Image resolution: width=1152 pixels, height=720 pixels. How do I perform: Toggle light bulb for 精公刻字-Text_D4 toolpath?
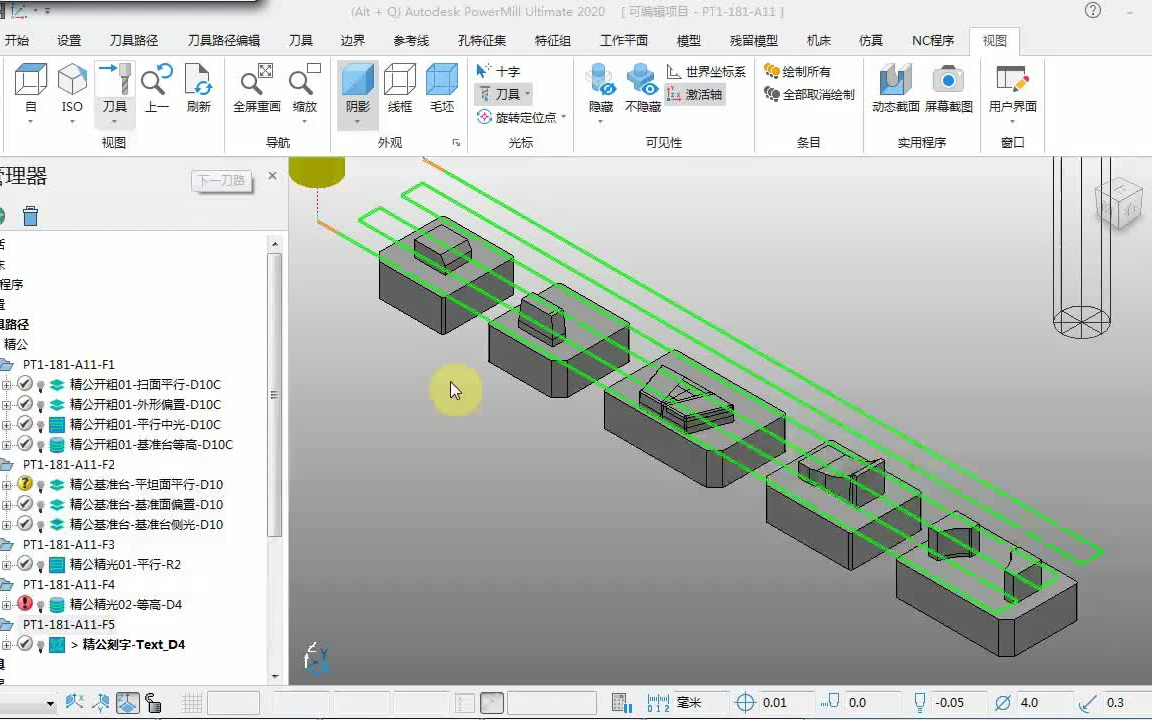pyautogui.click(x=41, y=645)
